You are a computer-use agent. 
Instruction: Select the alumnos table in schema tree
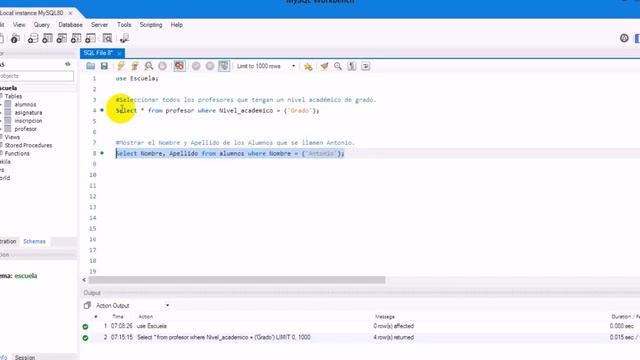25,104
